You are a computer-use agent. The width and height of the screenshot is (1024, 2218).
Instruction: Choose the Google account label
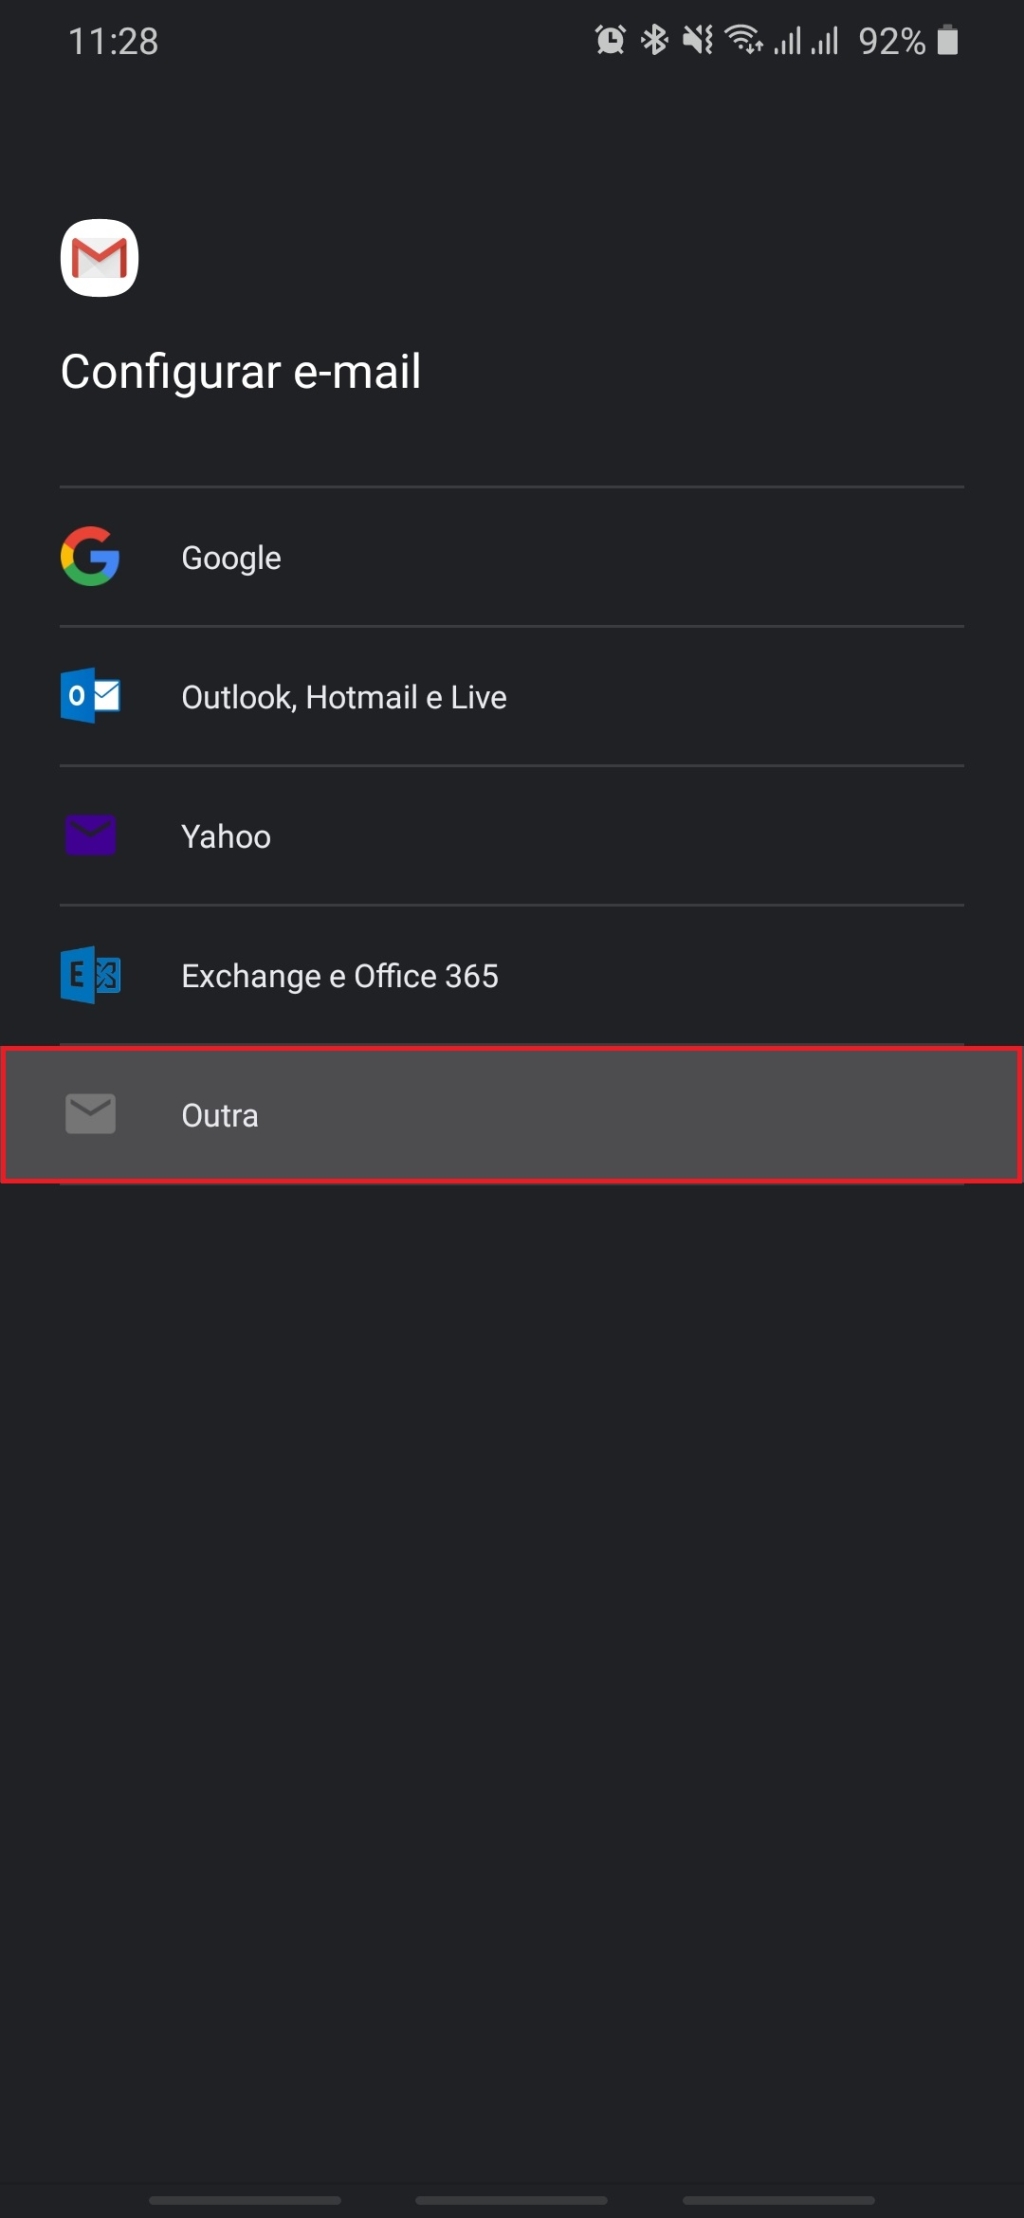(231, 557)
